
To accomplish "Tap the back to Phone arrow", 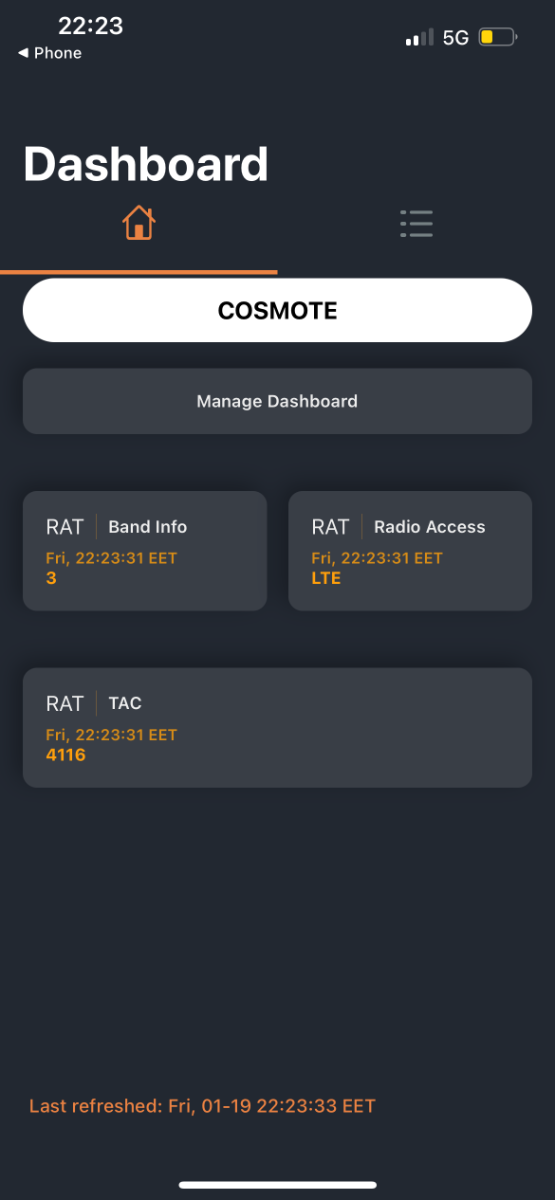I will 23,53.
